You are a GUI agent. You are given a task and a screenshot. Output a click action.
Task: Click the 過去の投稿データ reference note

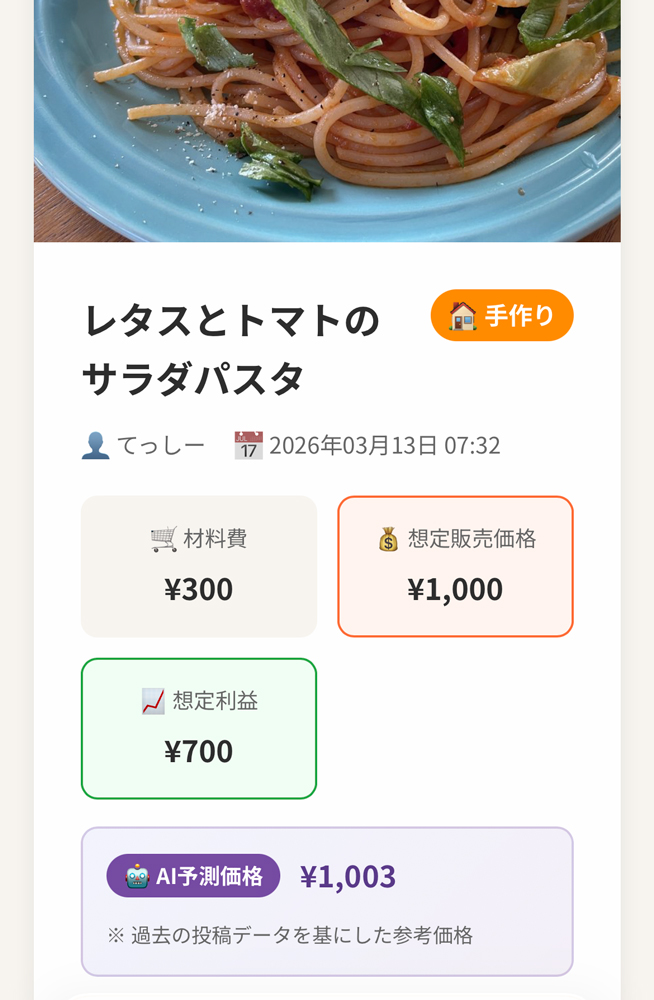tap(290, 936)
